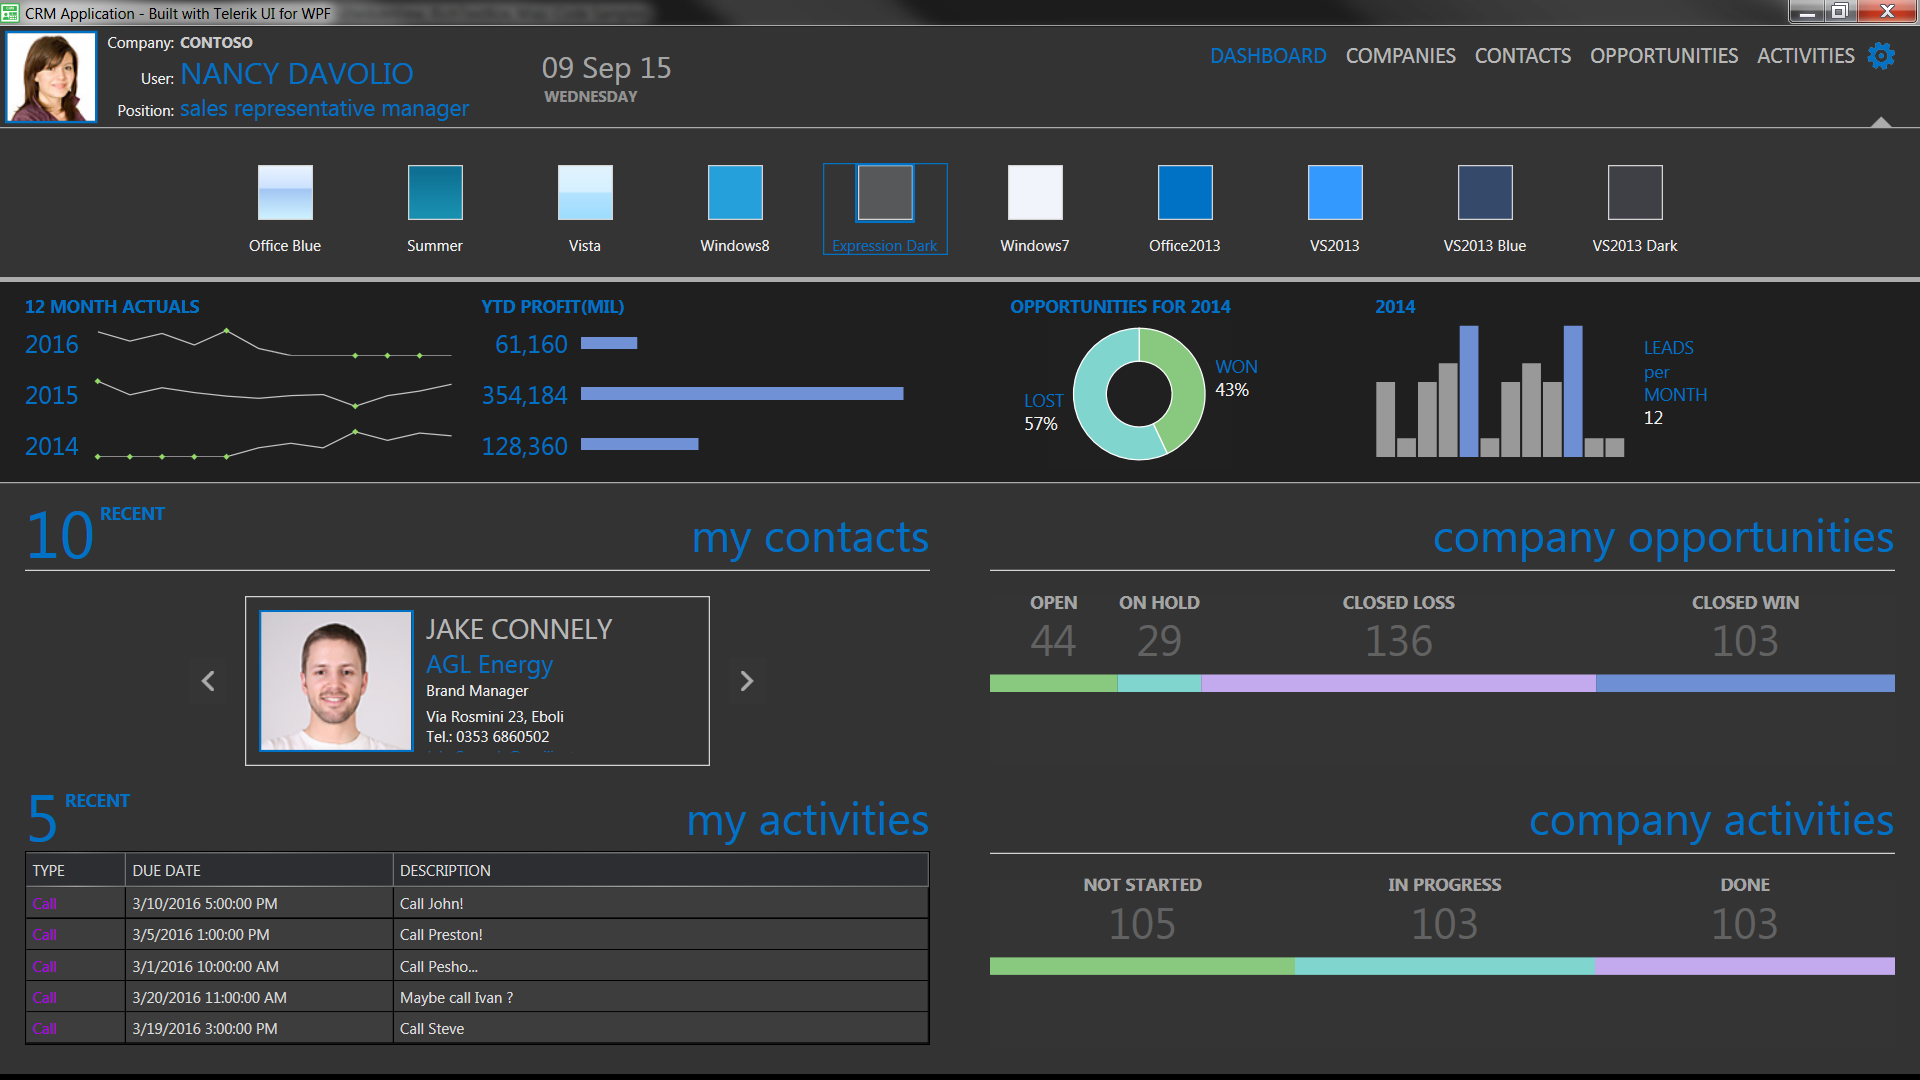Select the Office Blue theme swatch
The image size is (1920, 1080).
[x=285, y=193]
